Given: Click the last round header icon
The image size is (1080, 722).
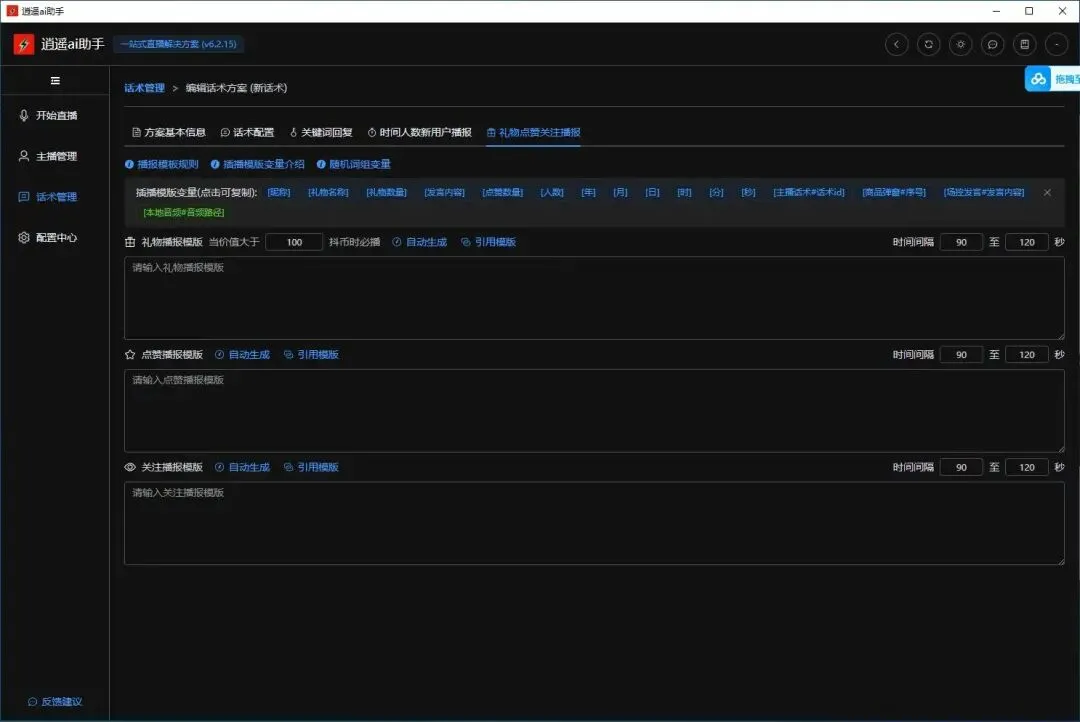Looking at the screenshot, I should tap(1057, 45).
